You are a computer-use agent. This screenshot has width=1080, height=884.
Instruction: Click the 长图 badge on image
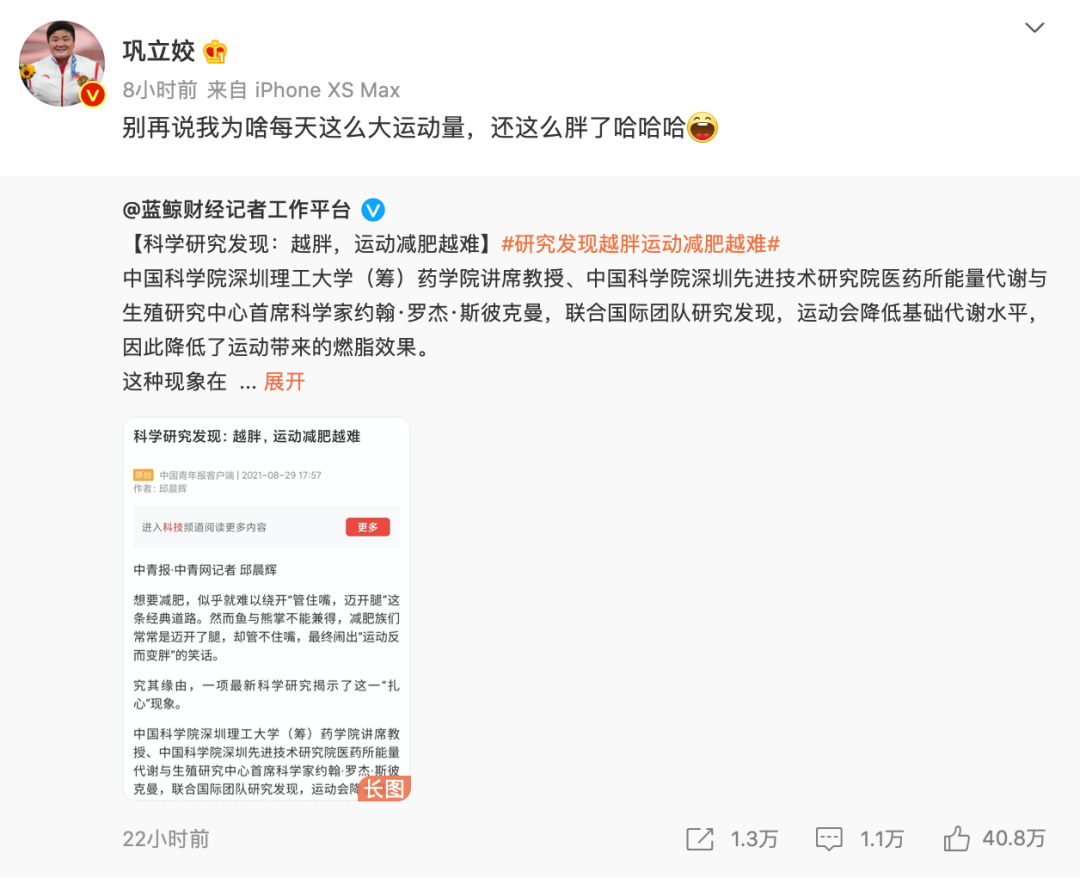[384, 788]
